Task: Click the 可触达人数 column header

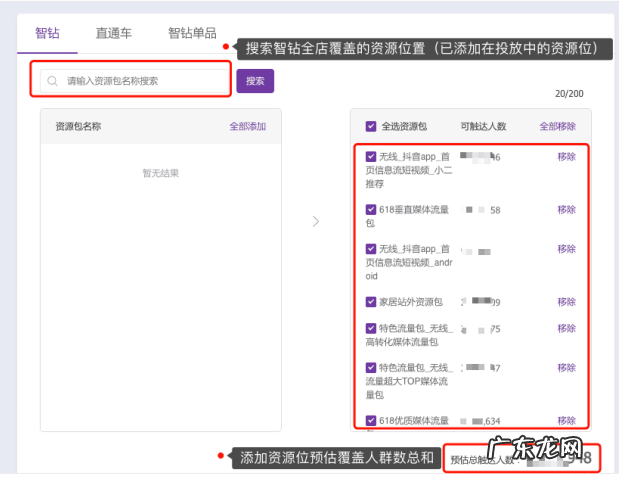Action: pos(483,126)
